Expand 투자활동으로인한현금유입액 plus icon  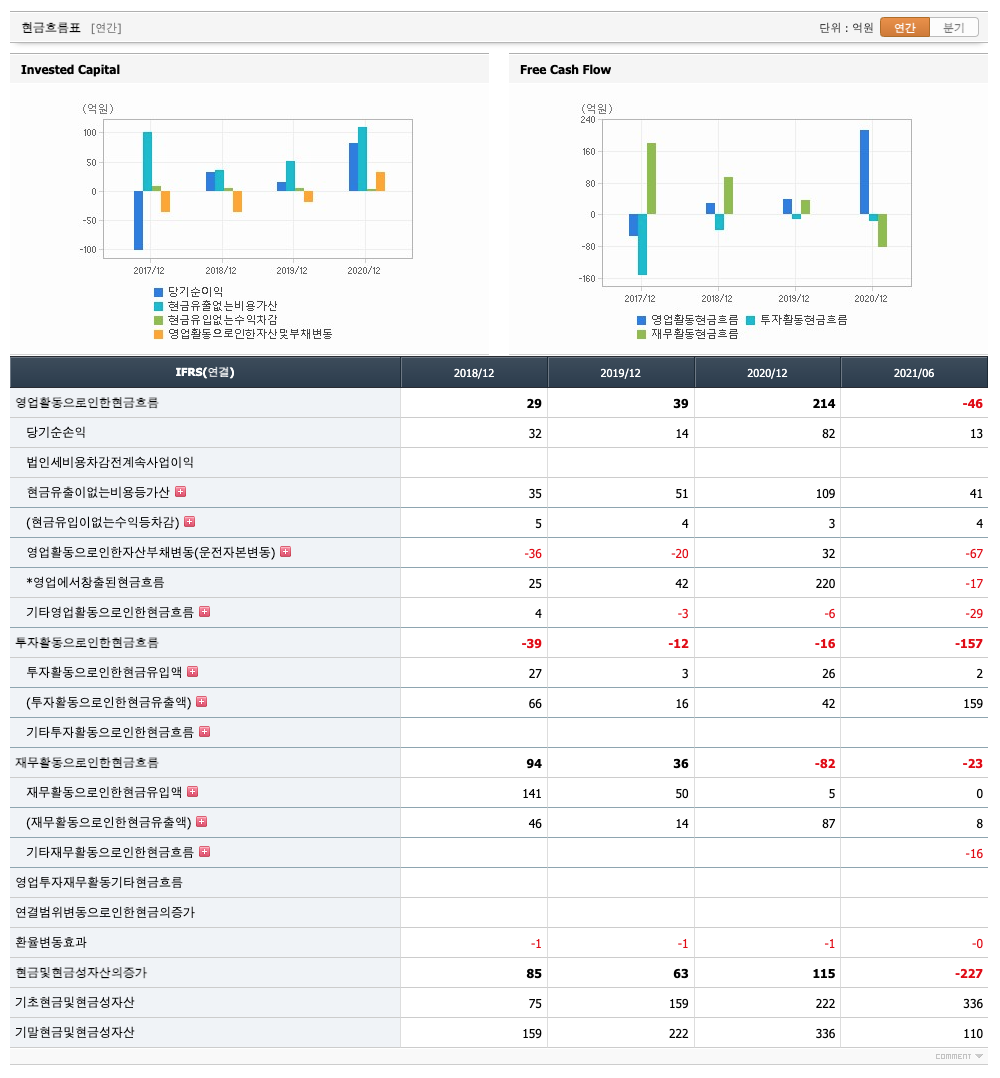pos(193,672)
